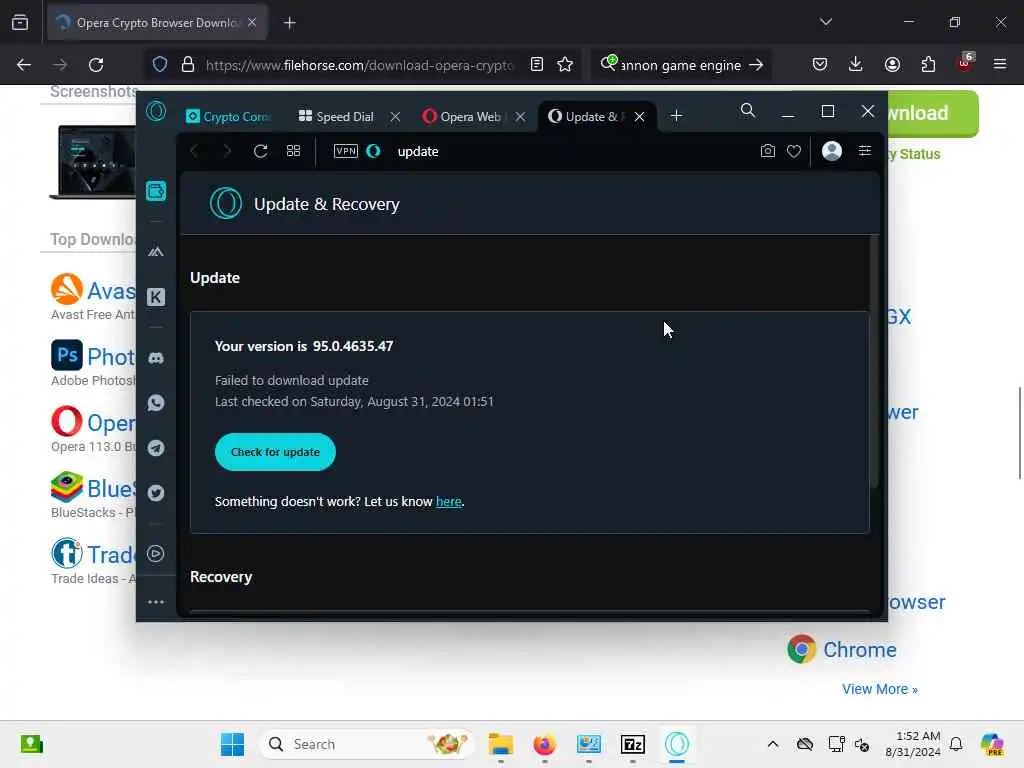Take a snapshot with the camera icon
This screenshot has width=1024, height=768.
click(768, 152)
